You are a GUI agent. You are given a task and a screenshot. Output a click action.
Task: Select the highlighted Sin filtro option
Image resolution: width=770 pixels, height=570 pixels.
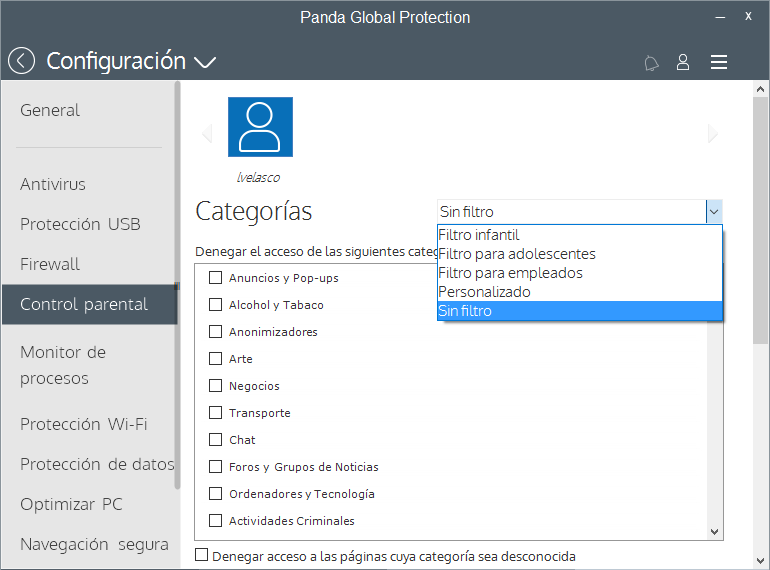click(x=579, y=311)
